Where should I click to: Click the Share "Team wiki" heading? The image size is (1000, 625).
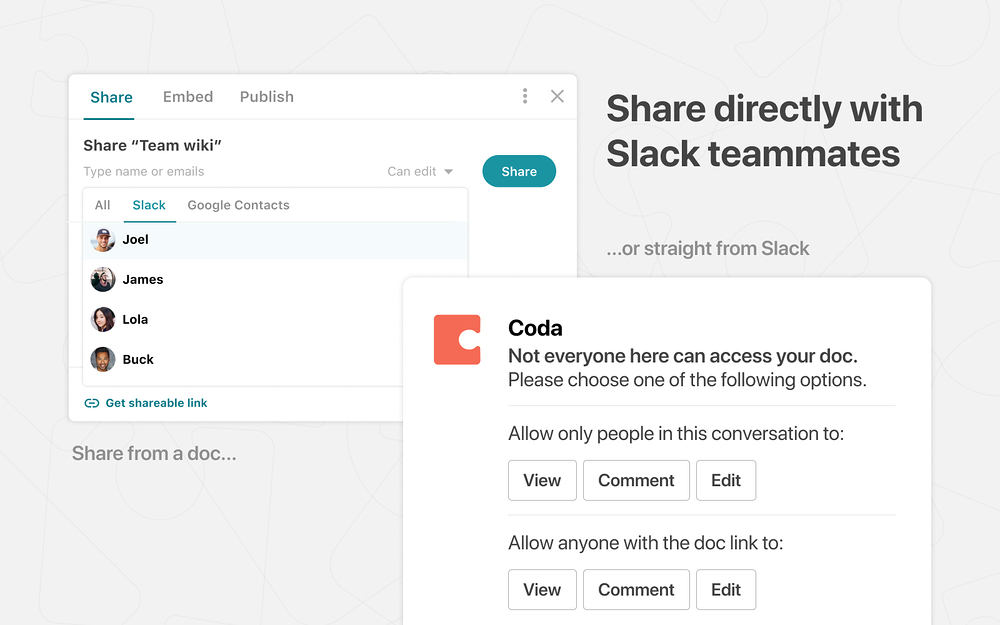pos(152,145)
